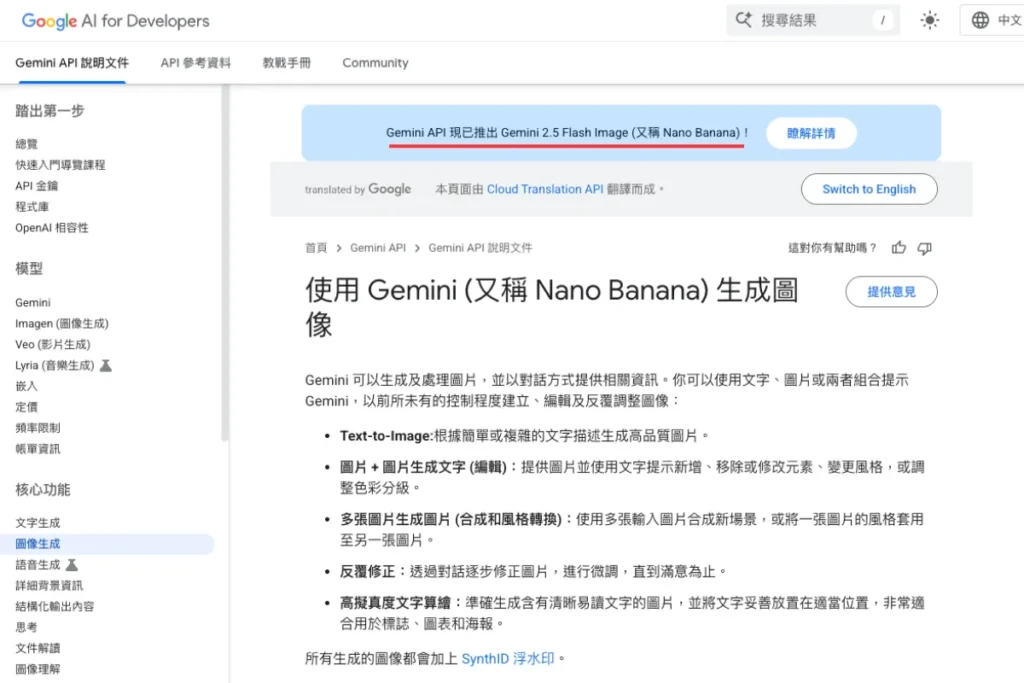Viewport: 1024px width, 683px height.
Task: Open Veo (影片生成) sidebar item
Action: (53, 344)
